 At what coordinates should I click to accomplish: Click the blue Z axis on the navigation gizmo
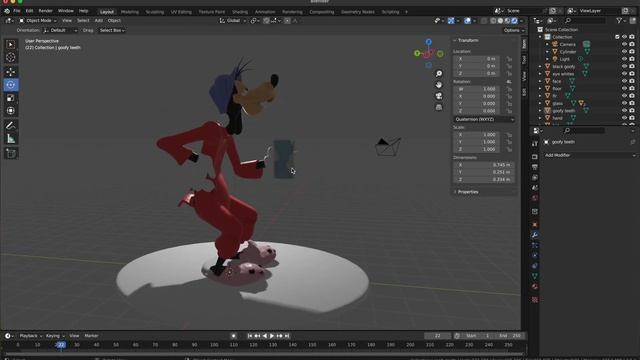coord(429,42)
